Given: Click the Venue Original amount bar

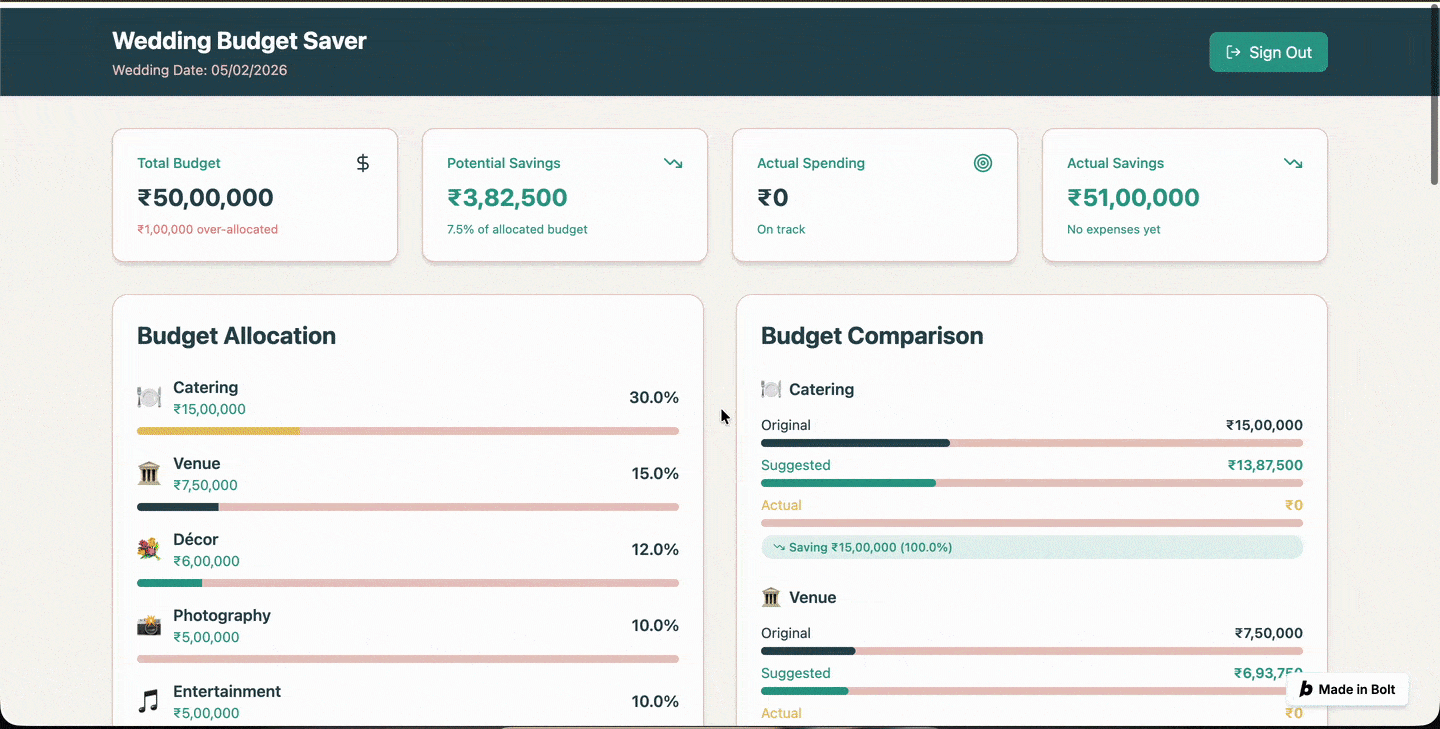Looking at the screenshot, I should pos(1031,651).
